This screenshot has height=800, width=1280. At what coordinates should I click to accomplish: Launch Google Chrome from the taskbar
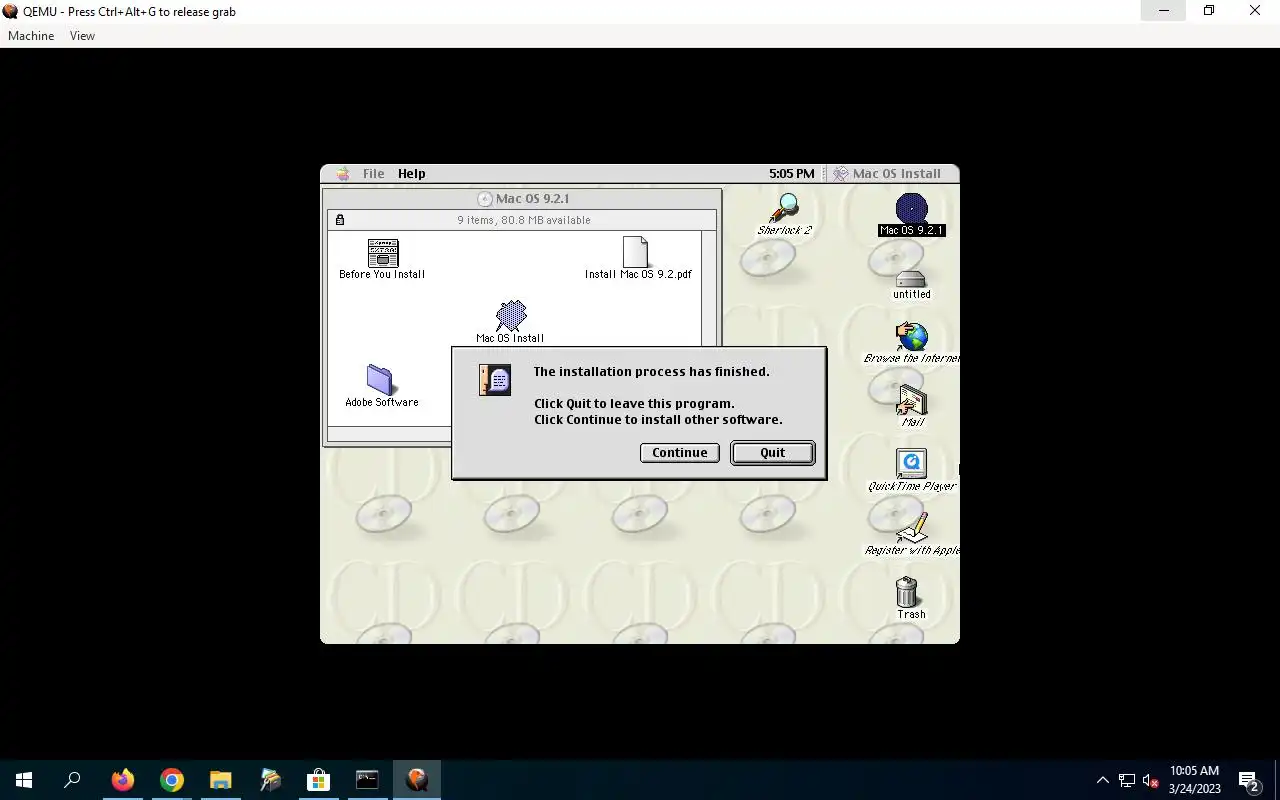(x=172, y=780)
